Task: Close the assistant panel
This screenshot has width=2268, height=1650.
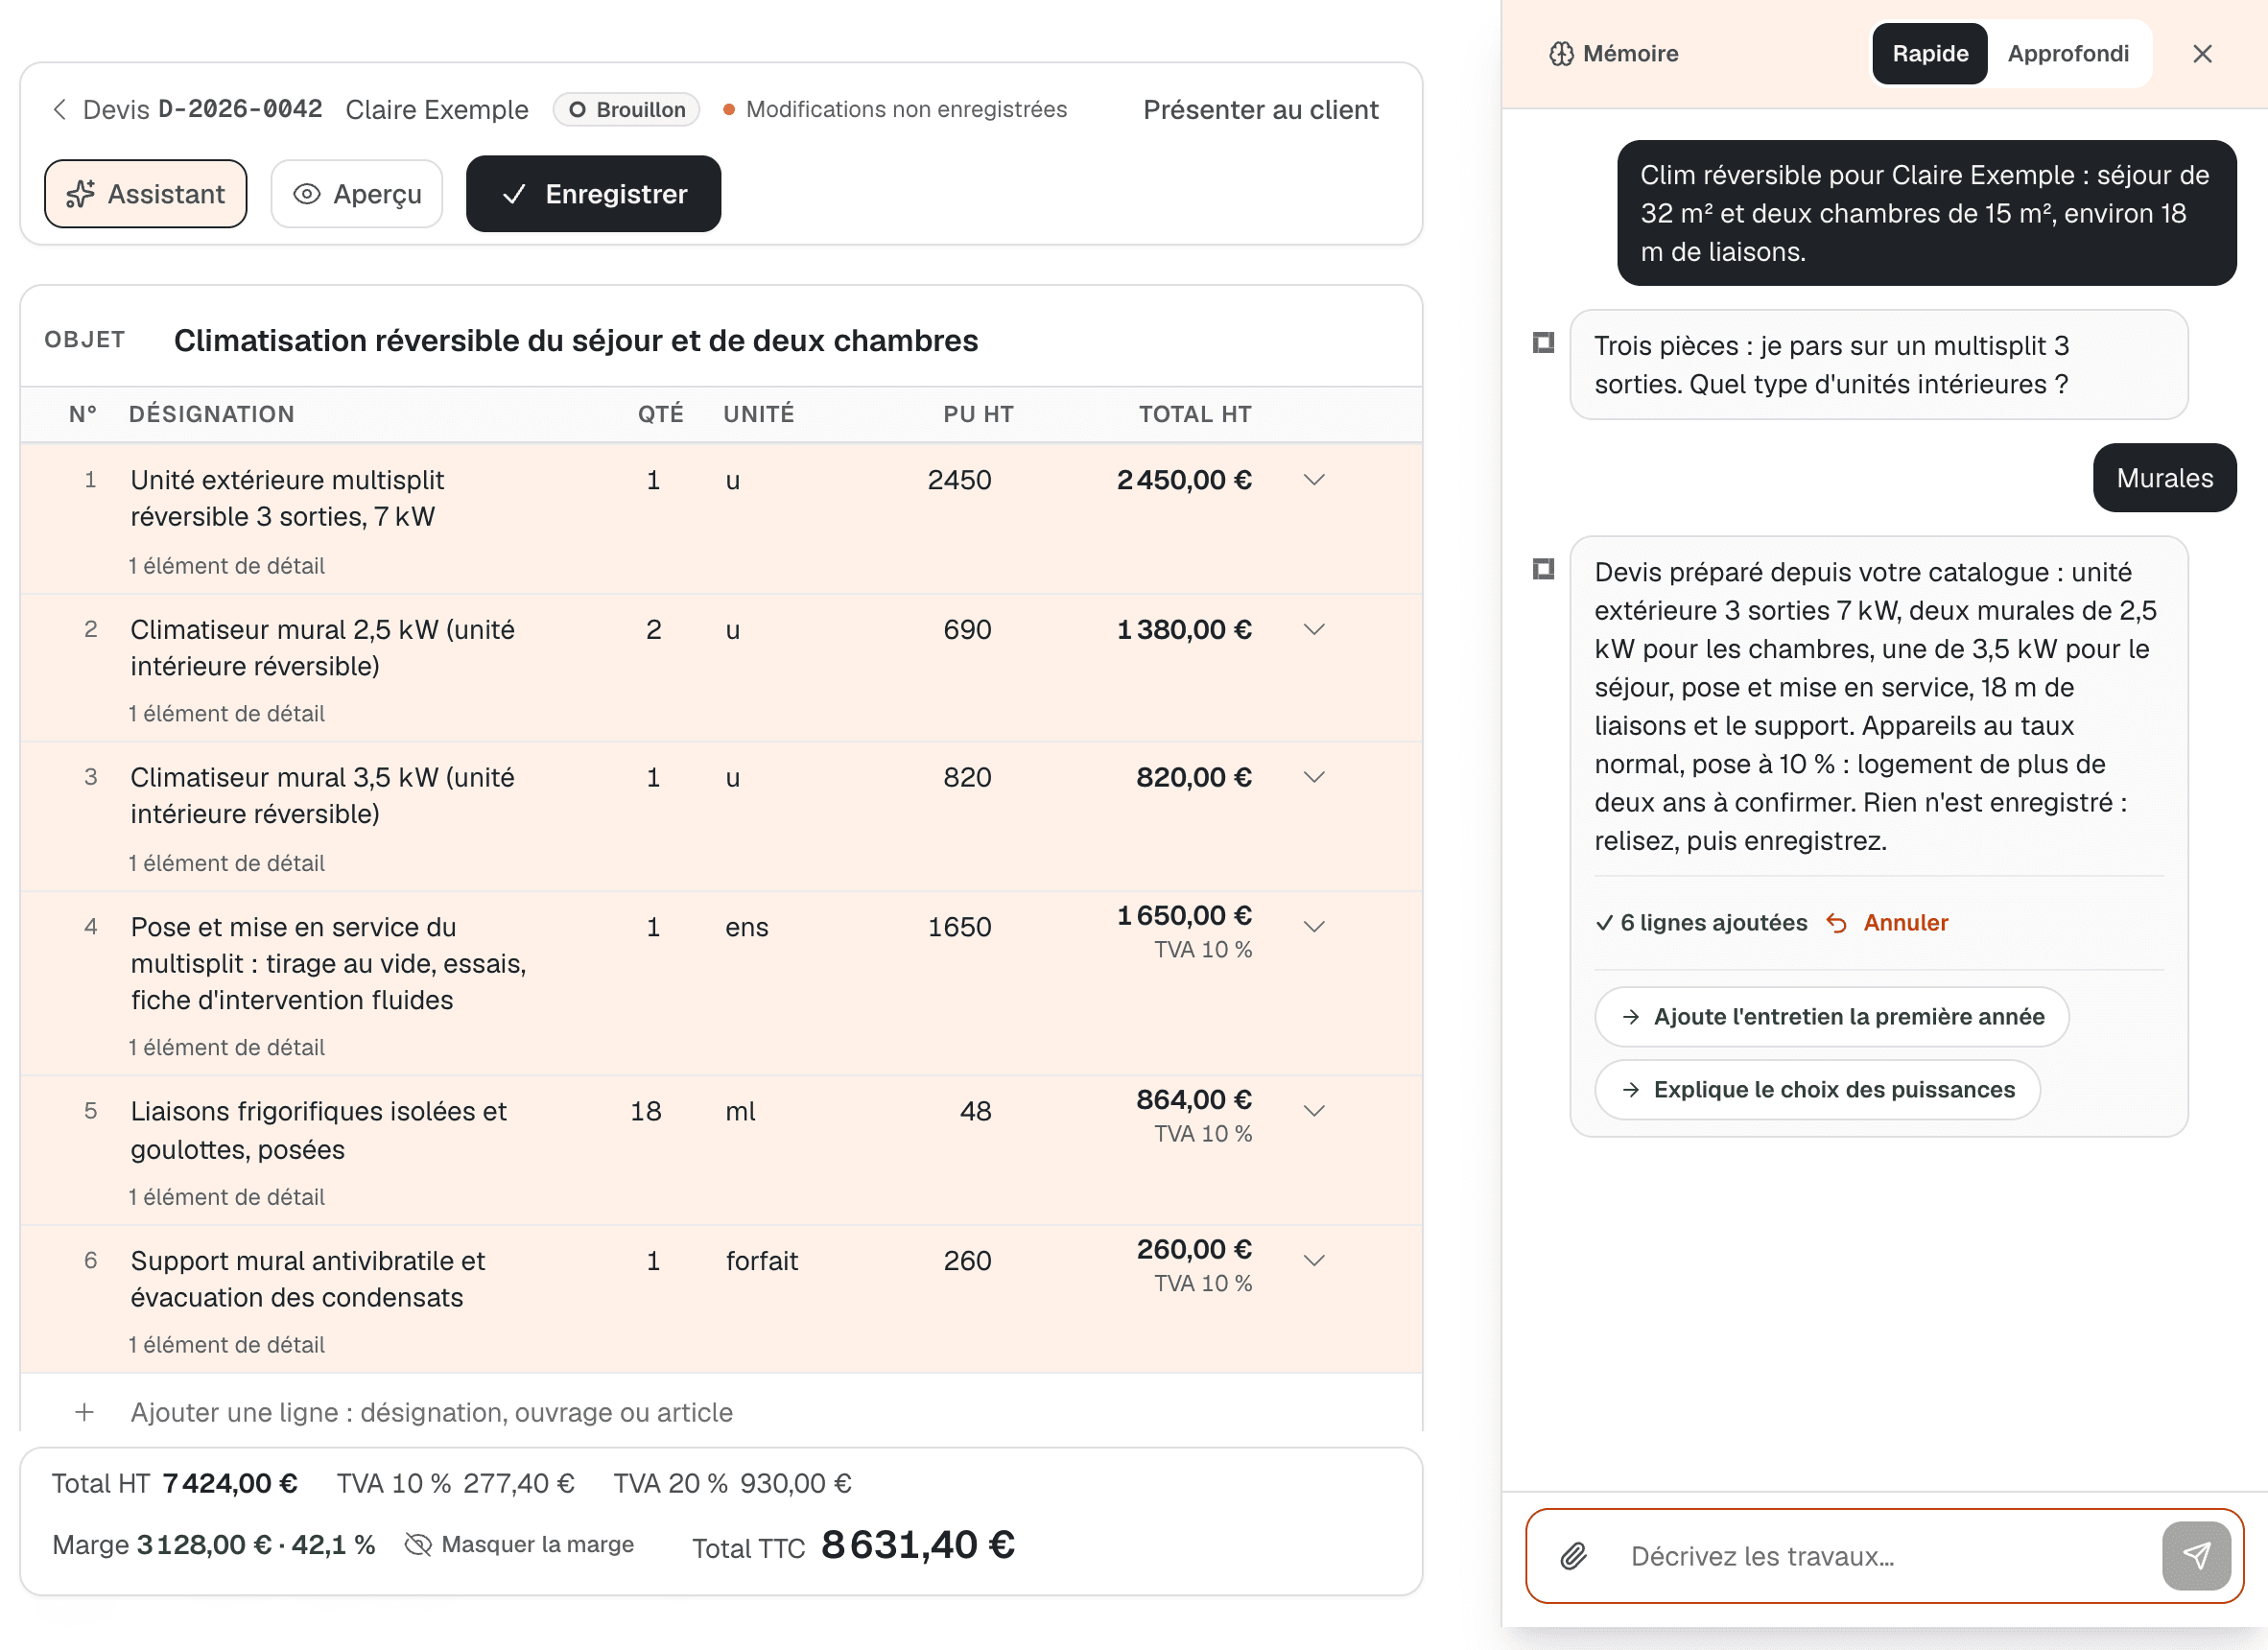Action: click(2202, 54)
